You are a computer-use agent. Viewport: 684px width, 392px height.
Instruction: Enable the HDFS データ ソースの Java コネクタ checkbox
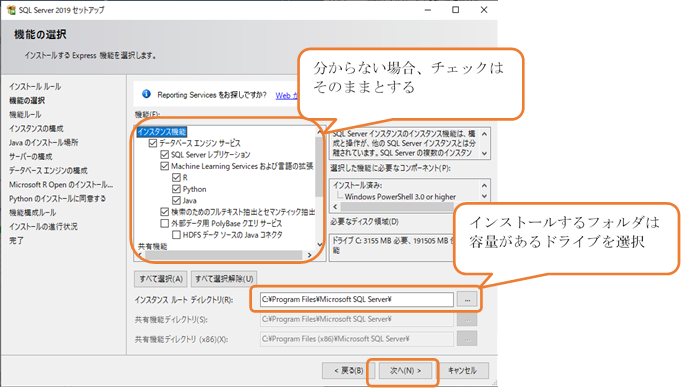pos(176,235)
